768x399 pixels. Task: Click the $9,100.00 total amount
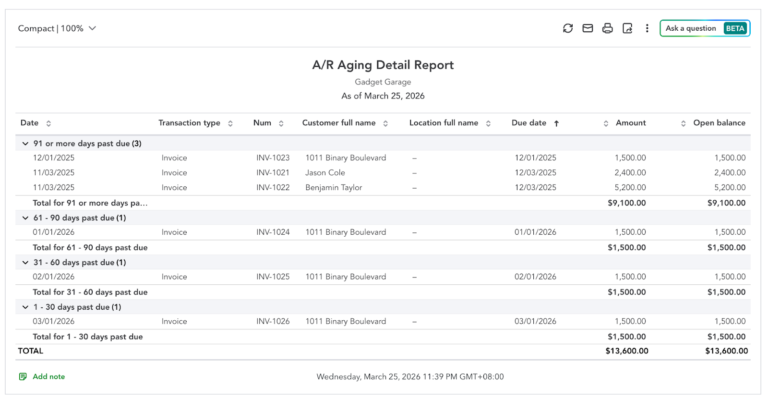point(626,203)
